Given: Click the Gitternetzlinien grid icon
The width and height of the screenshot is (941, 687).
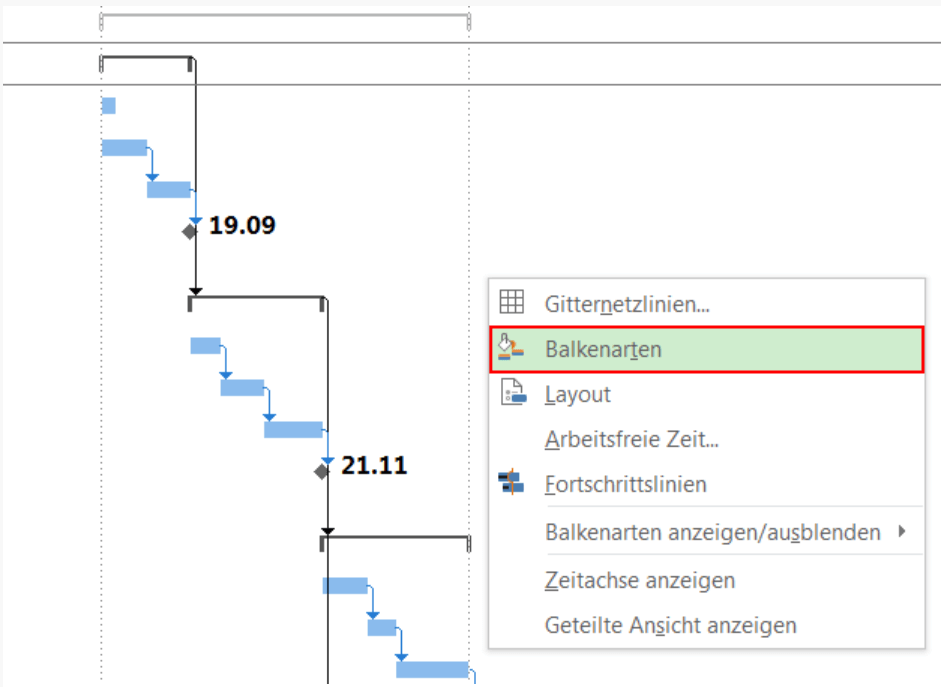Looking at the screenshot, I should coord(511,302).
